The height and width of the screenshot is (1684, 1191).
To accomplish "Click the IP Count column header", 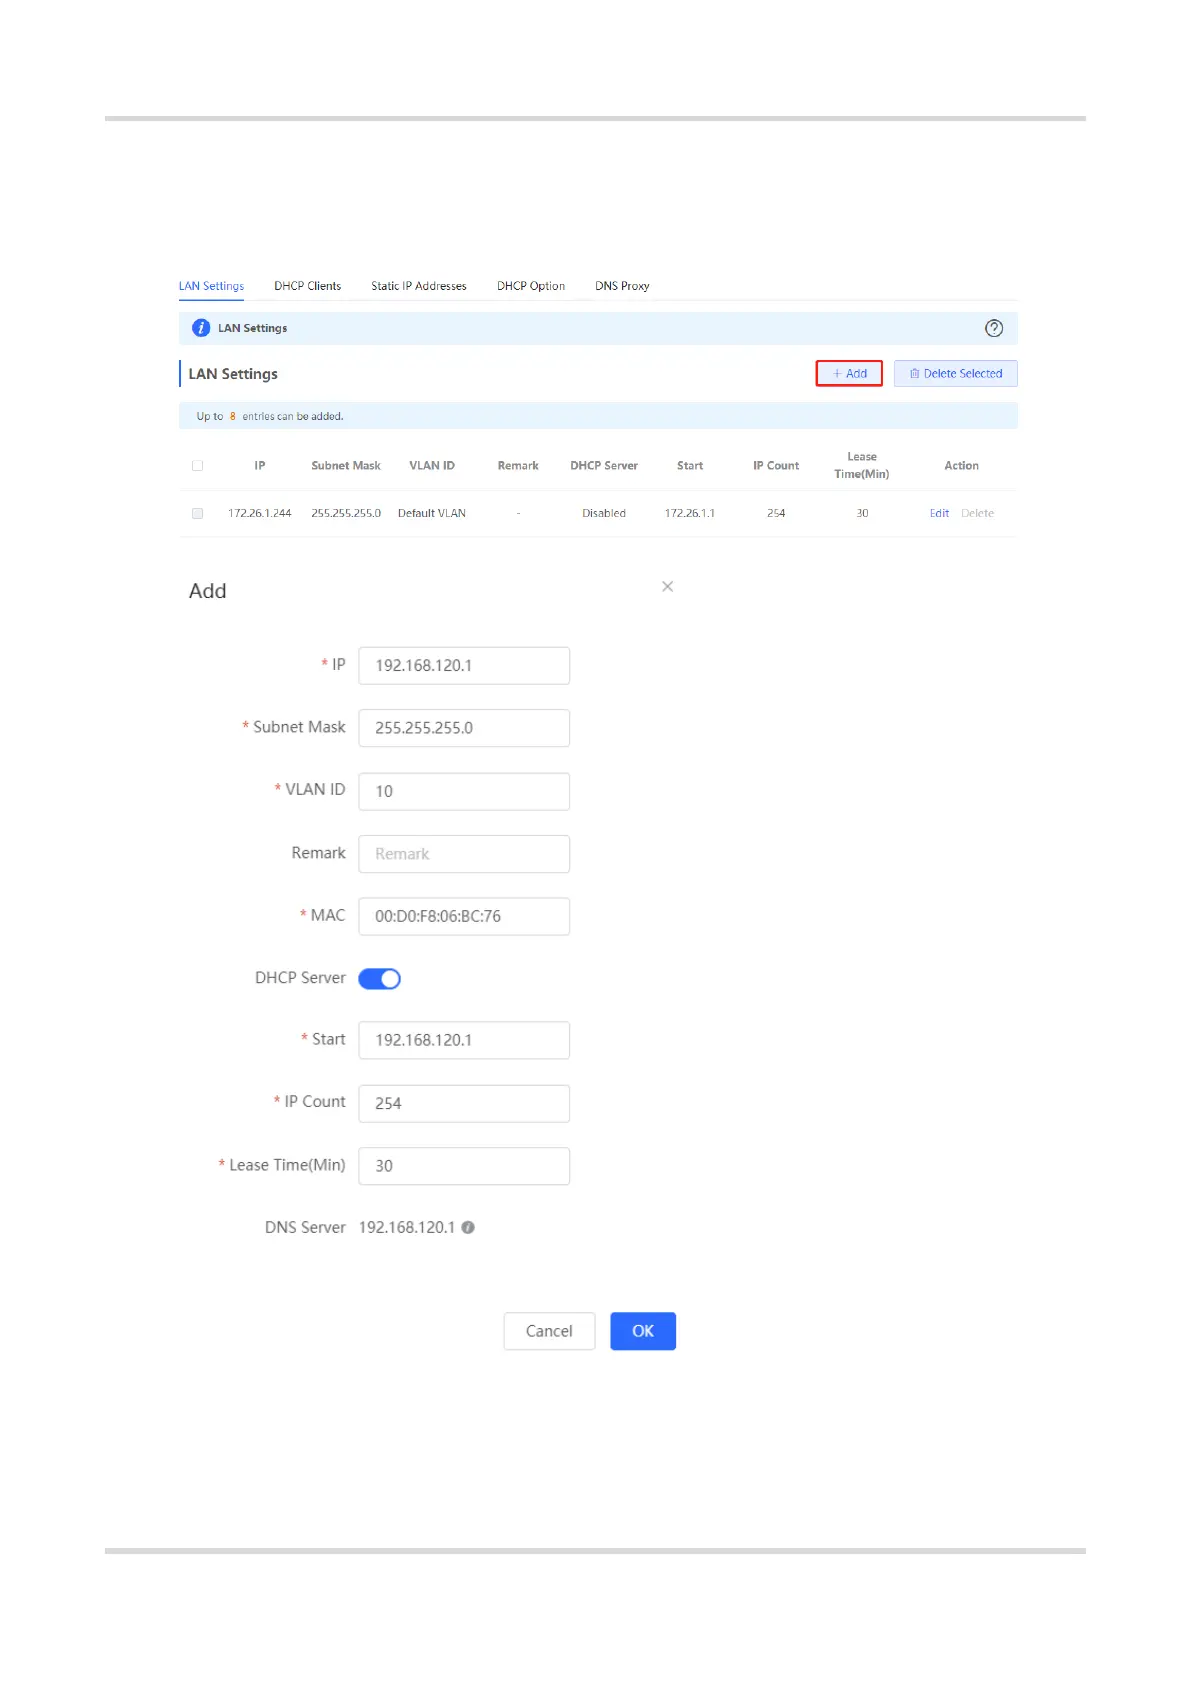I will (x=776, y=466).
